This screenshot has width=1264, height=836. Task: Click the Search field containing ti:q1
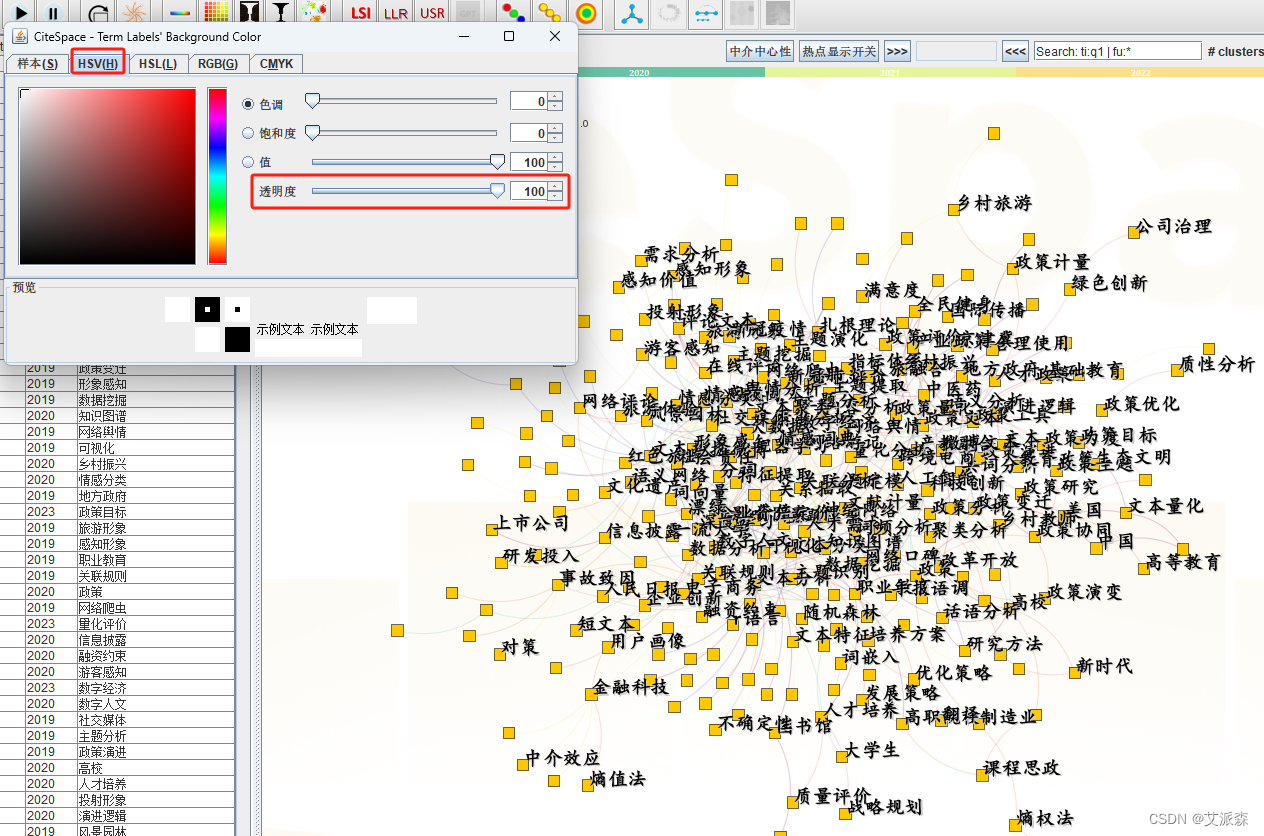point(1117,51)
